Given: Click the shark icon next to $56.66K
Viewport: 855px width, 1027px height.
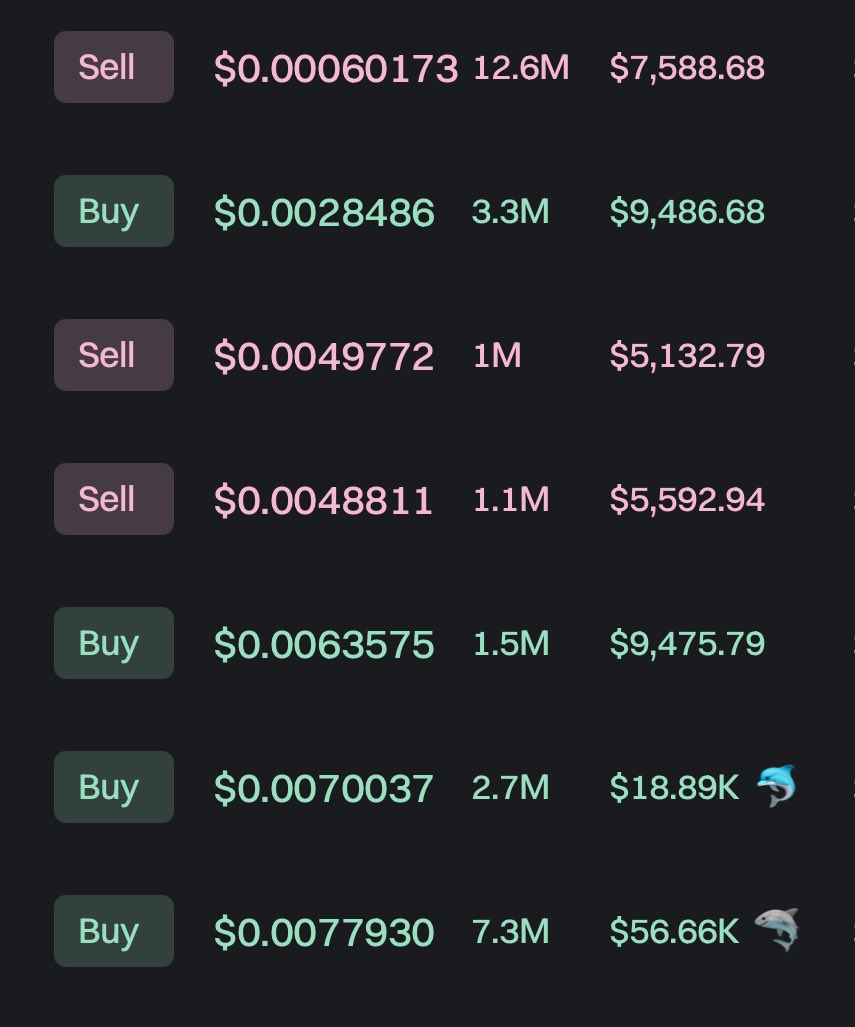Looking at the screenshot, I should pyautogui.click(x=777, y=929).
